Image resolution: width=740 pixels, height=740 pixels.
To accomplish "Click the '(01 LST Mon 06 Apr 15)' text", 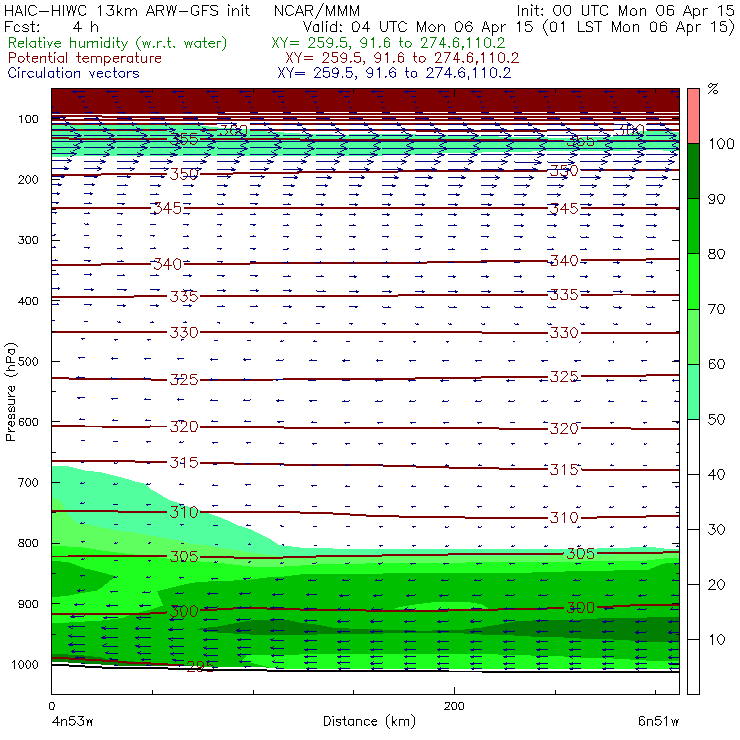I will (639, 27).
